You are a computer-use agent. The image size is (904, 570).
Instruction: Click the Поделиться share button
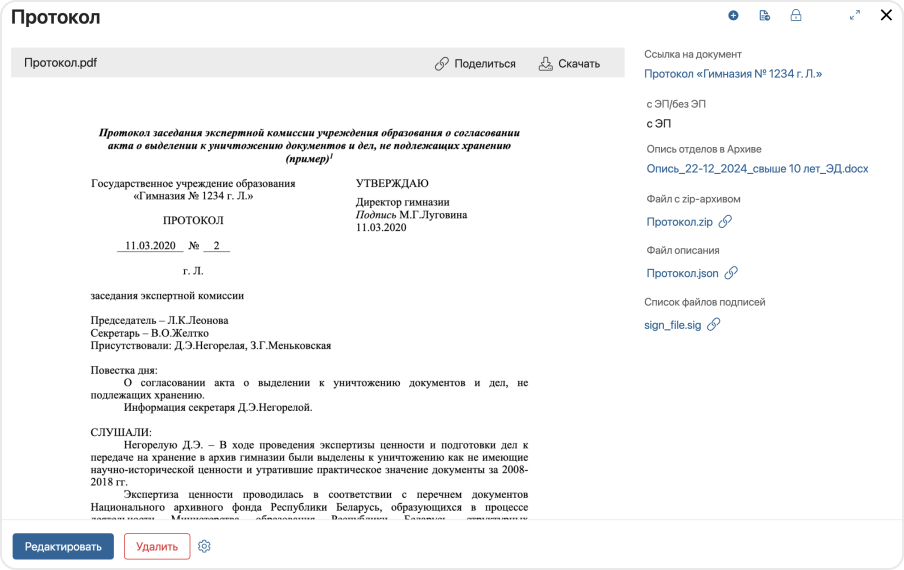475,64
